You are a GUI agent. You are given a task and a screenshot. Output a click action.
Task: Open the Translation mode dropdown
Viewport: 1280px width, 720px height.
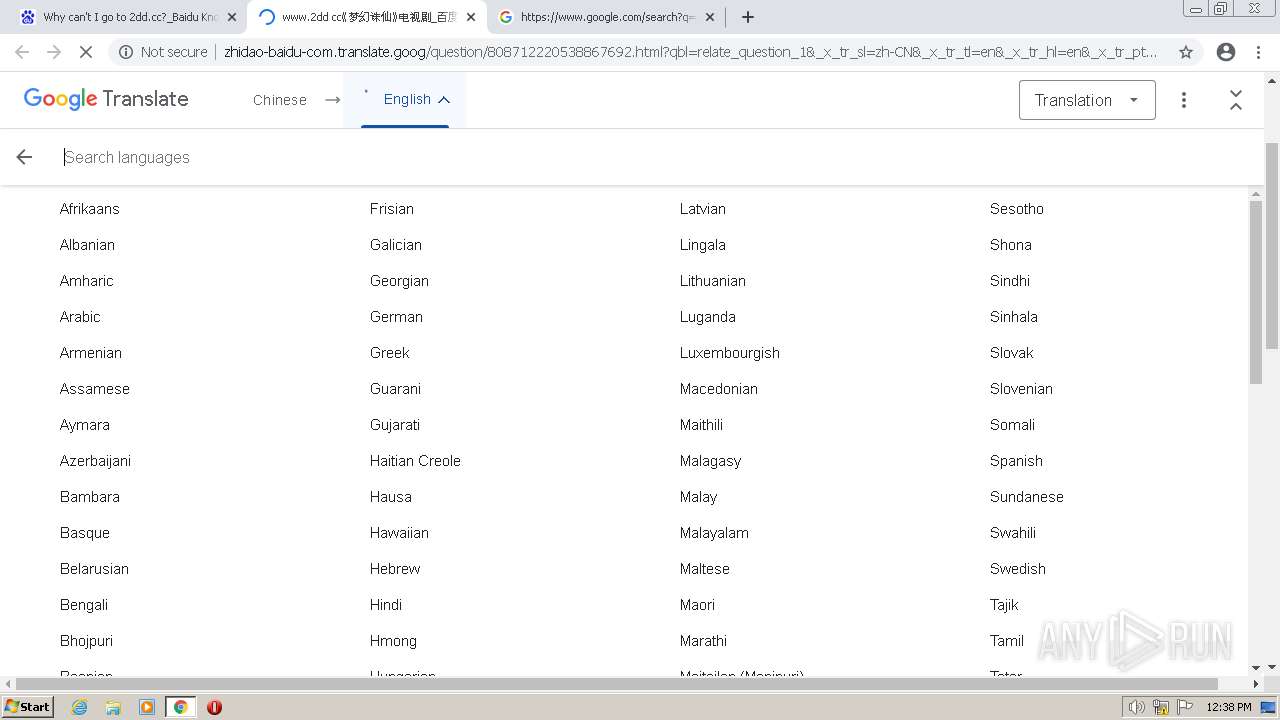coord(1087,100)
